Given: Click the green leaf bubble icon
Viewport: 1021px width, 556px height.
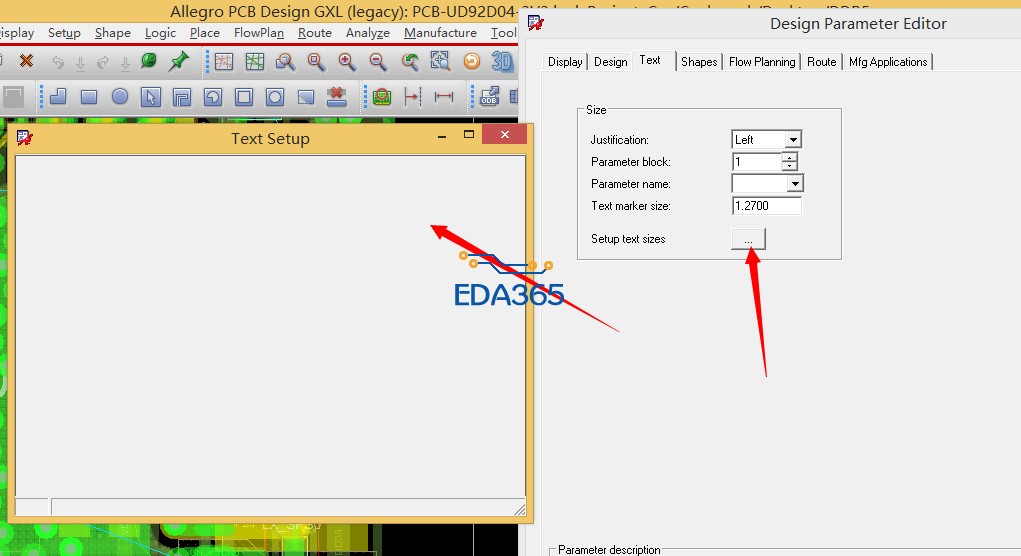Looking at the screenshot, I should click(149, 61).
